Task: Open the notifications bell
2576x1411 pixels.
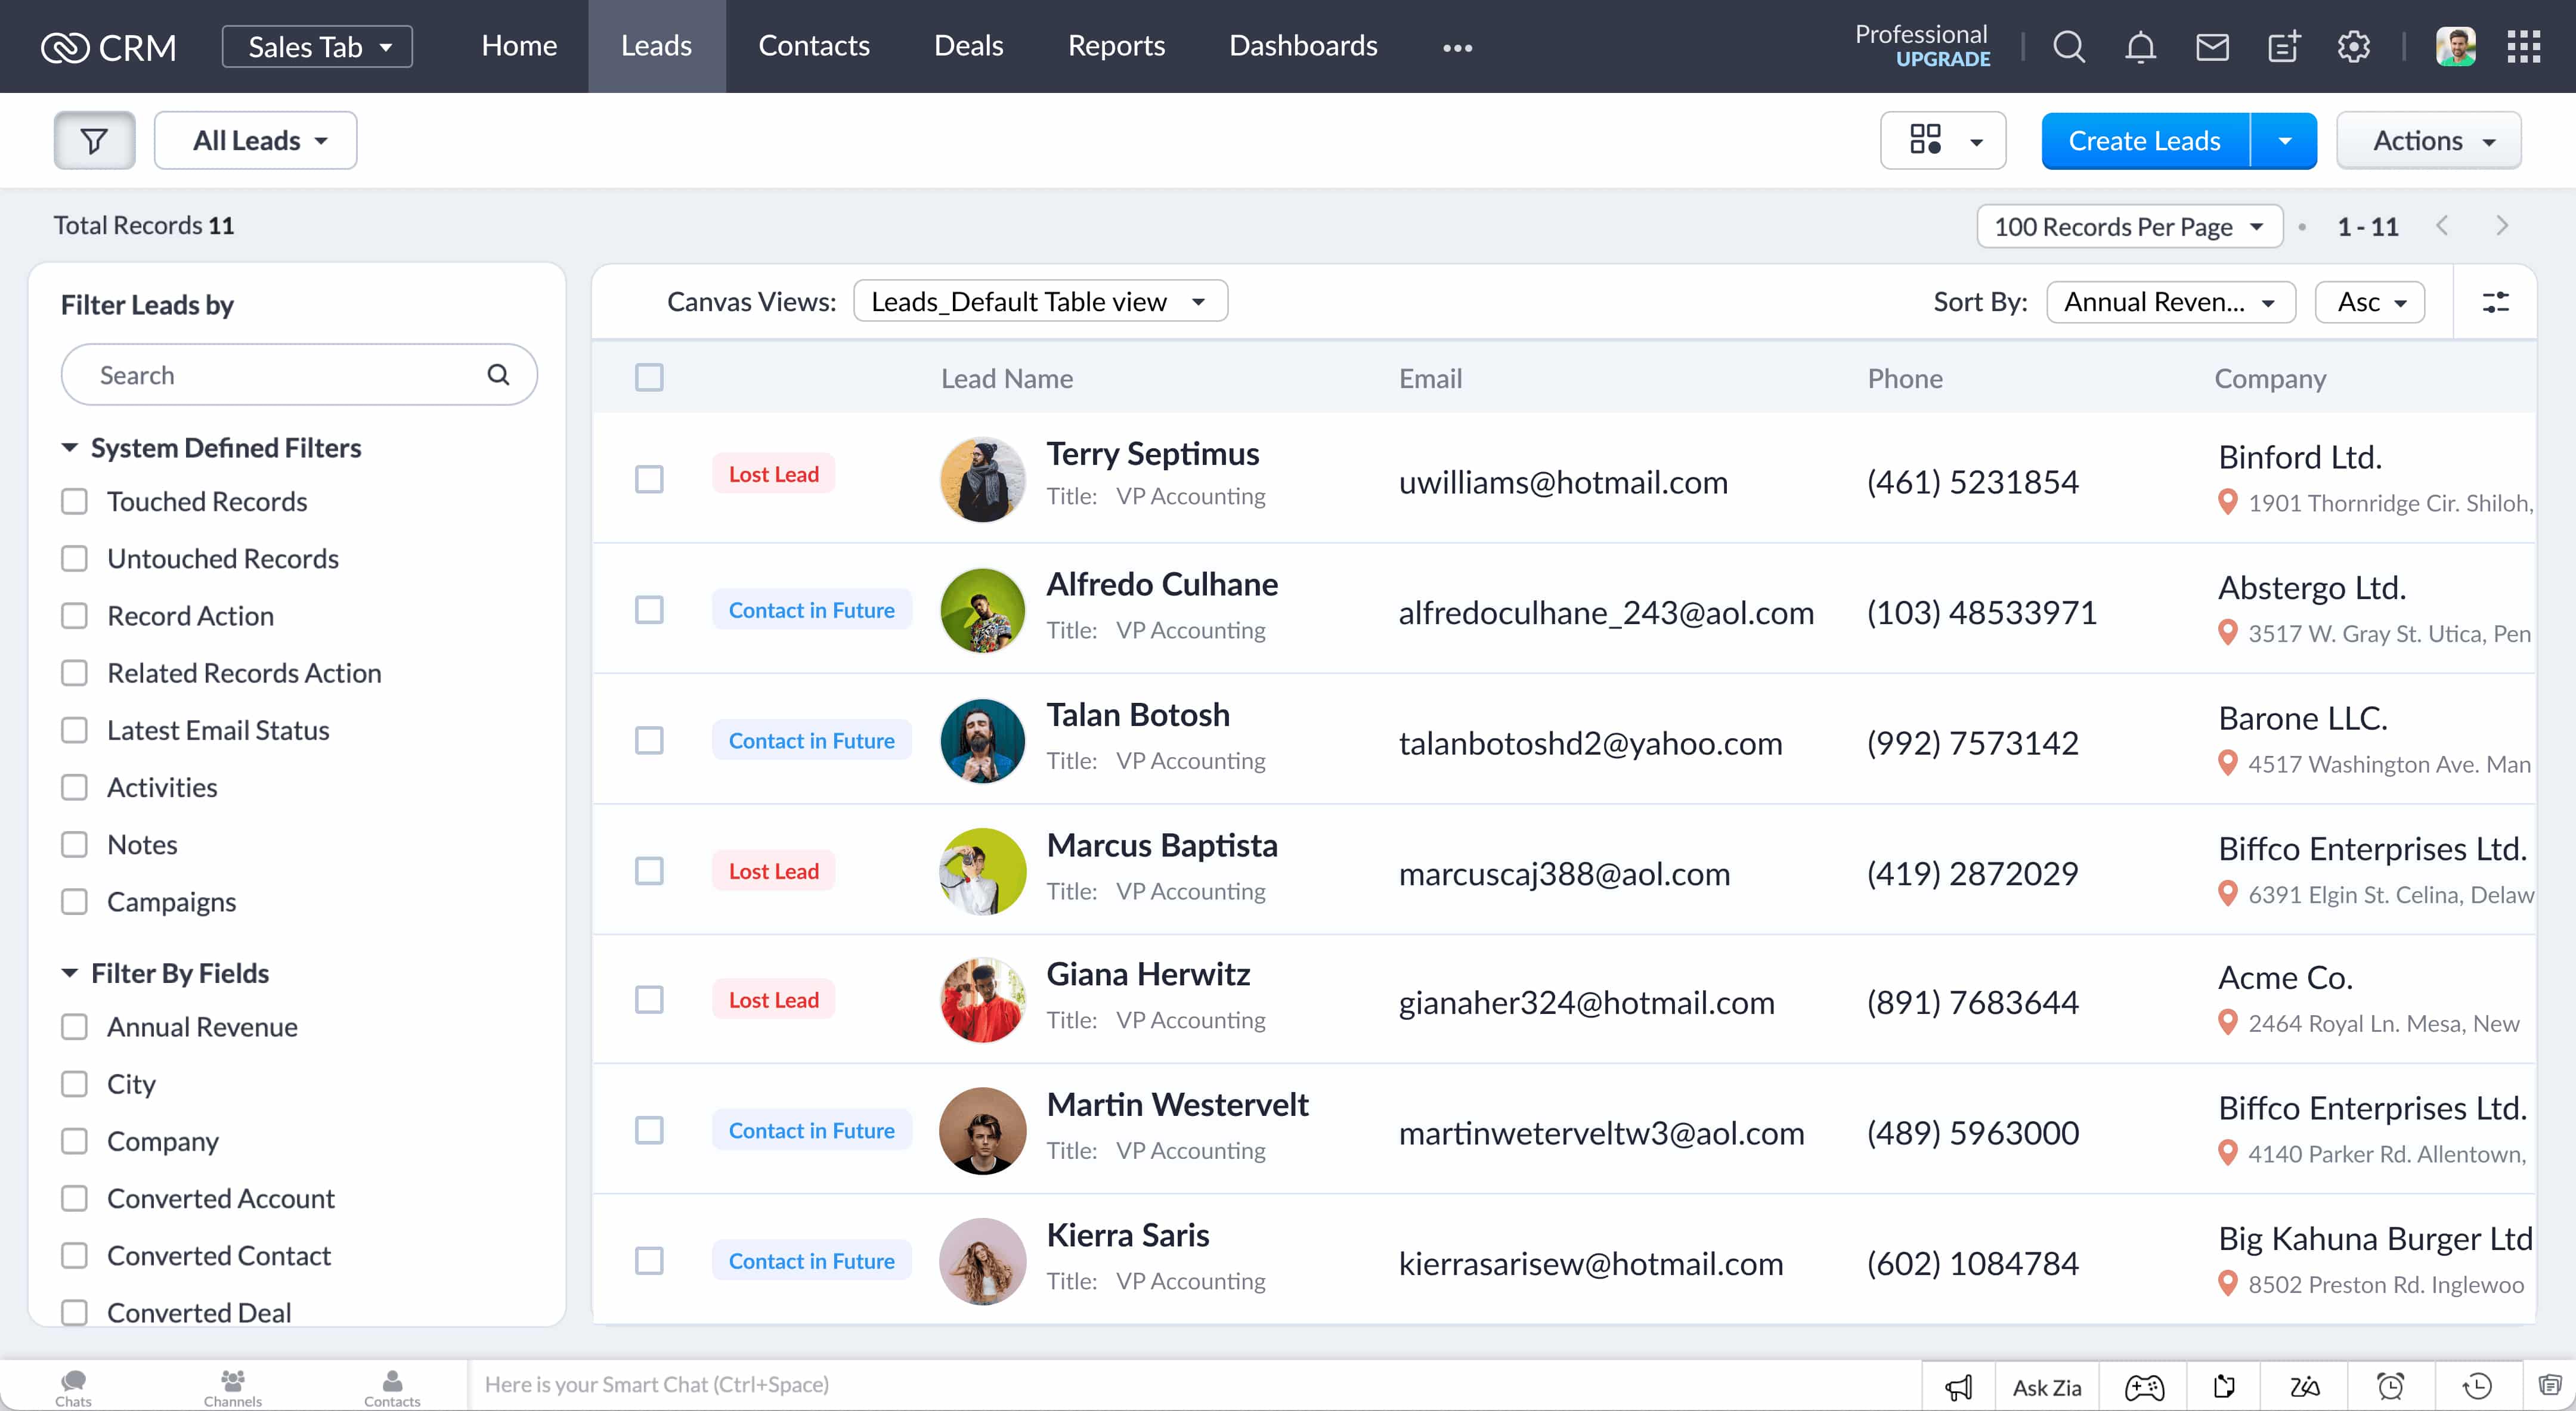Action: [x=2140, y=47]
